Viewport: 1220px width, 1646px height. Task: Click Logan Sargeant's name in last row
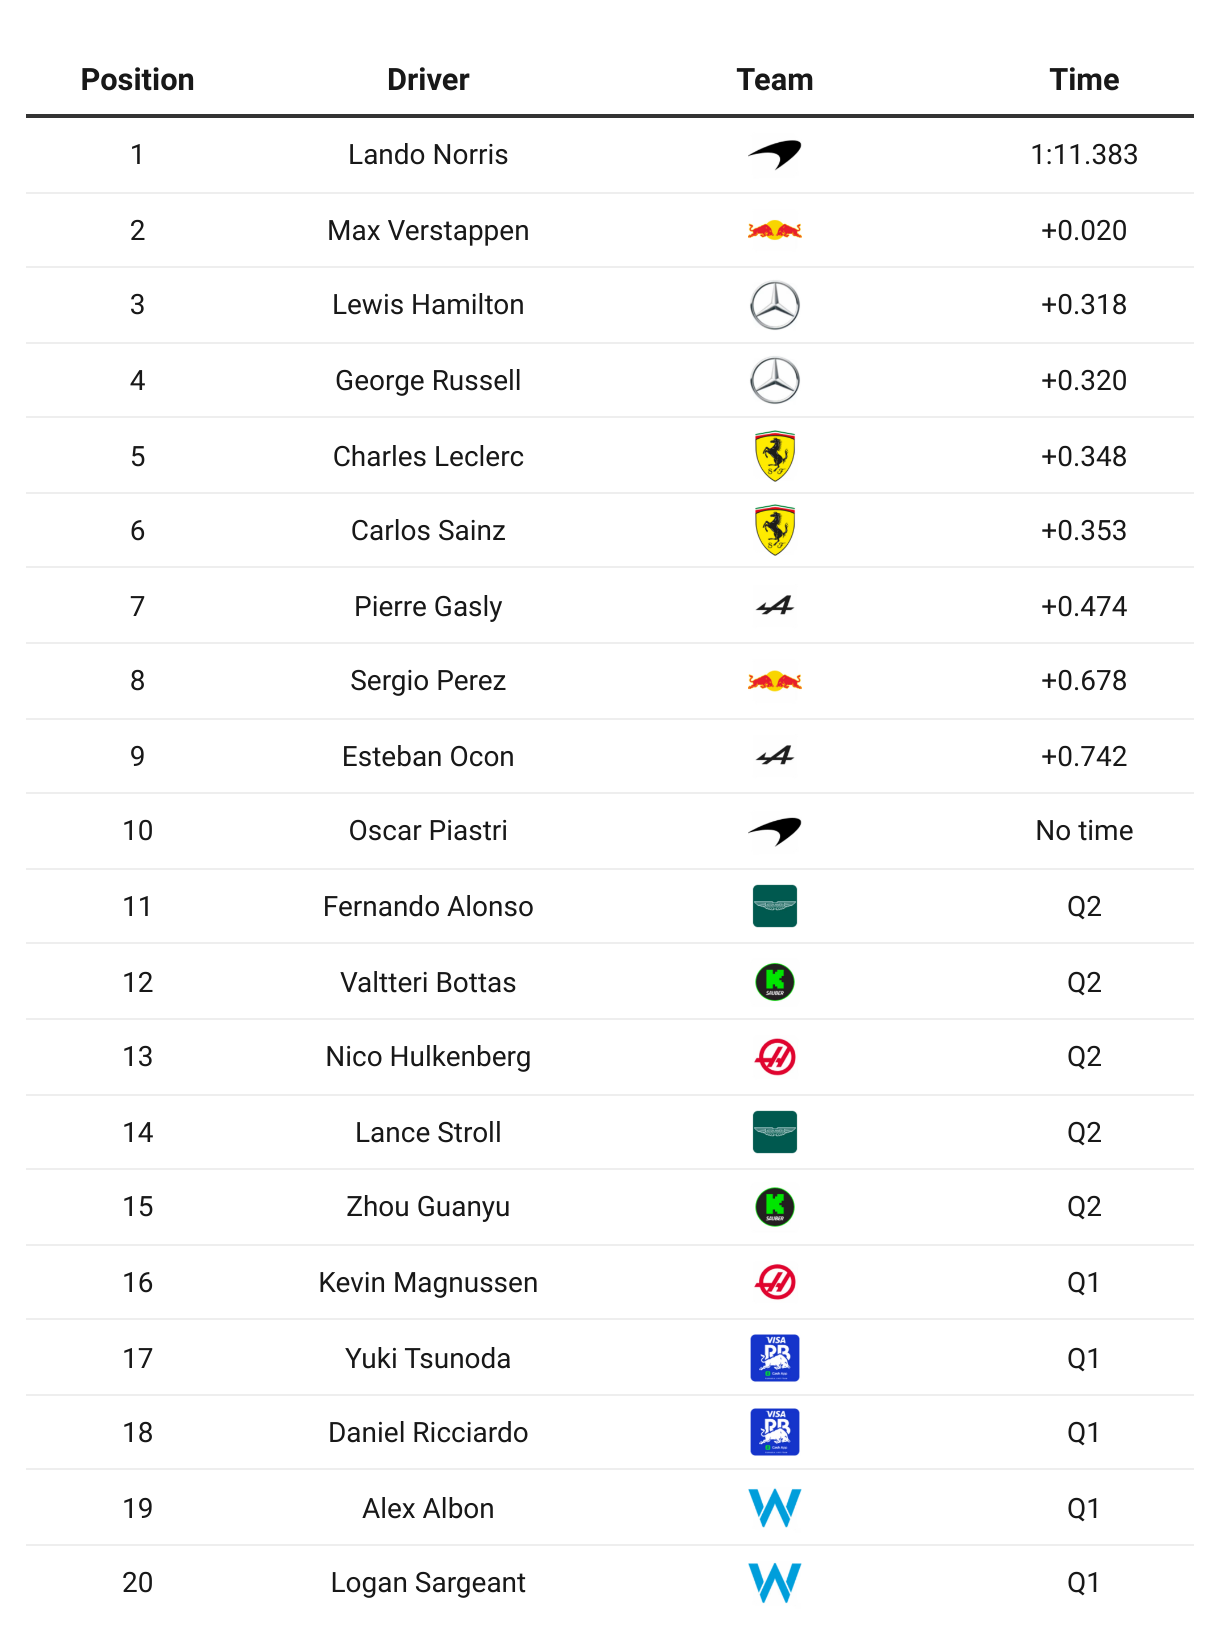(428, 1583)
